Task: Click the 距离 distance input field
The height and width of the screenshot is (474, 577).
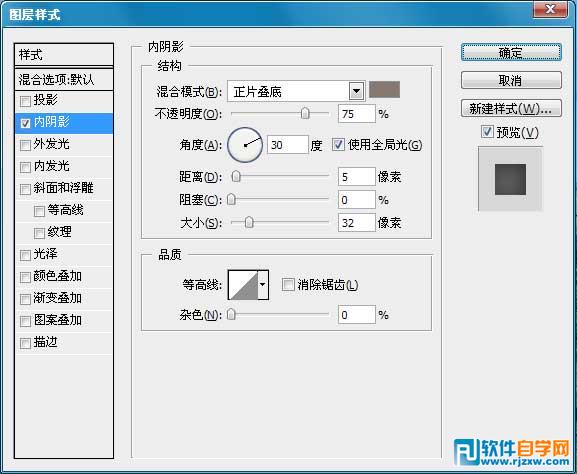Action: [x=357, y=177]
